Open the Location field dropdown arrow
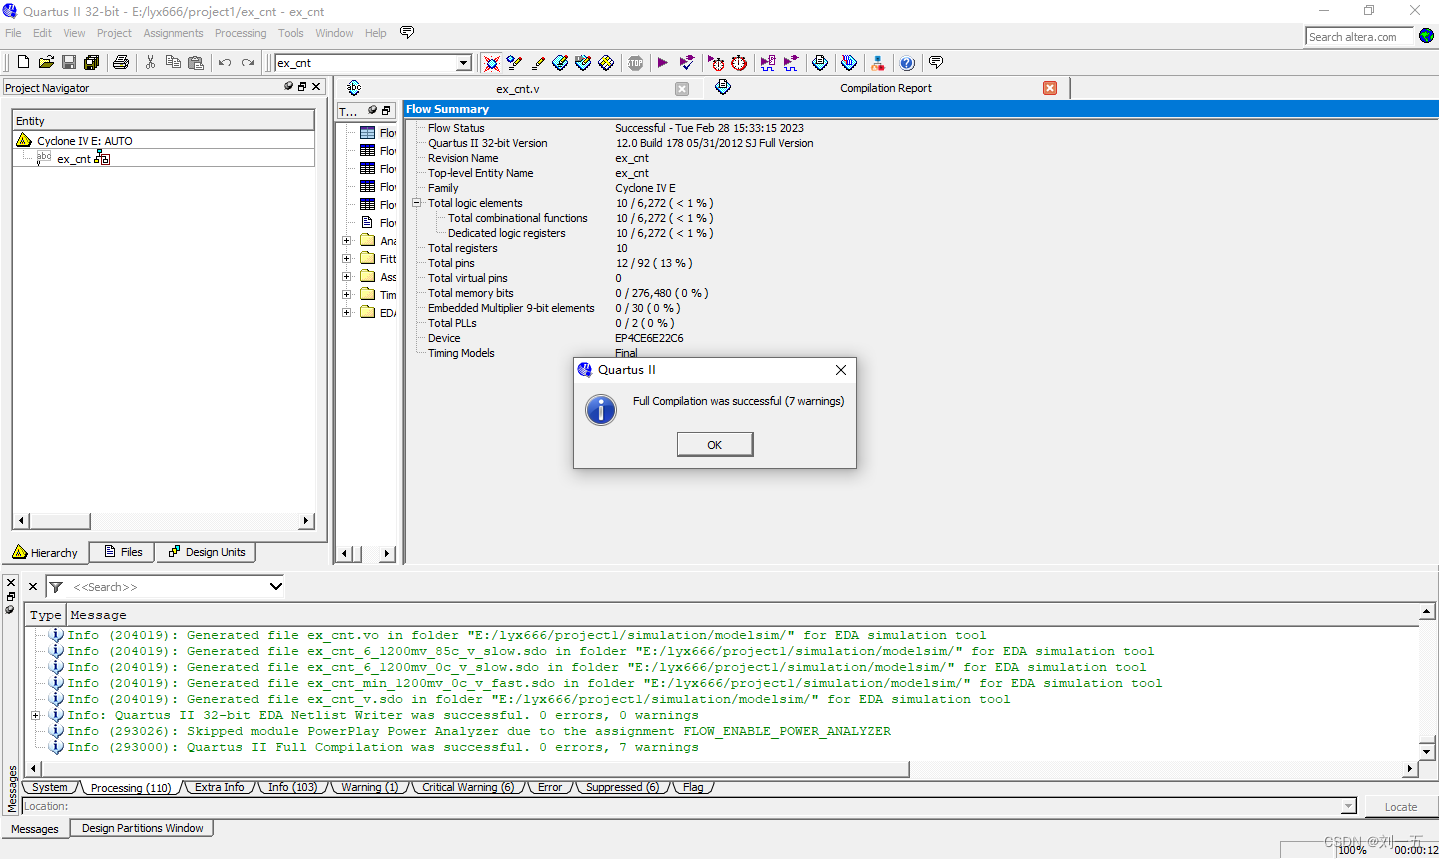The image size is (1439, 859). point(1348,806)
